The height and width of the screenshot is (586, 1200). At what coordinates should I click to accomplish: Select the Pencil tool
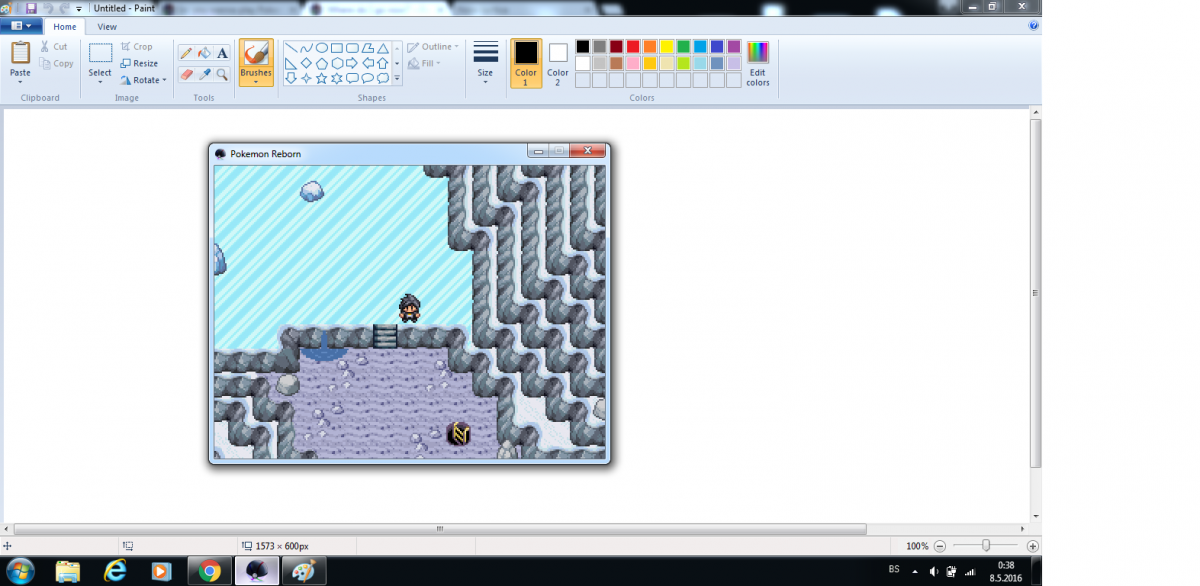point(185,53)
